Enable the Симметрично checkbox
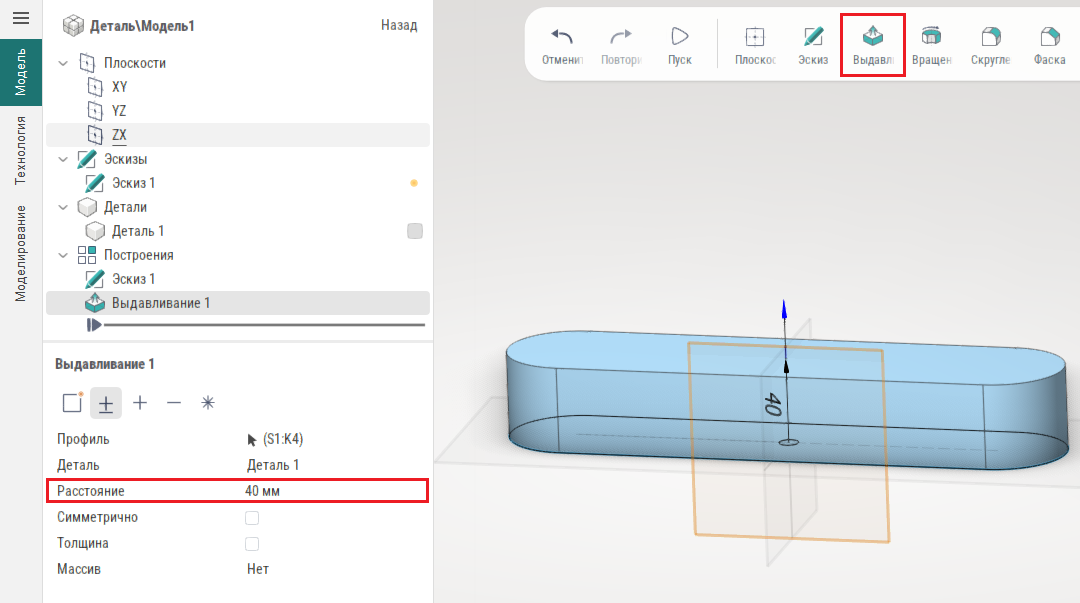Viewport: 1080px width, 603px height. click(x=252, y=518)
